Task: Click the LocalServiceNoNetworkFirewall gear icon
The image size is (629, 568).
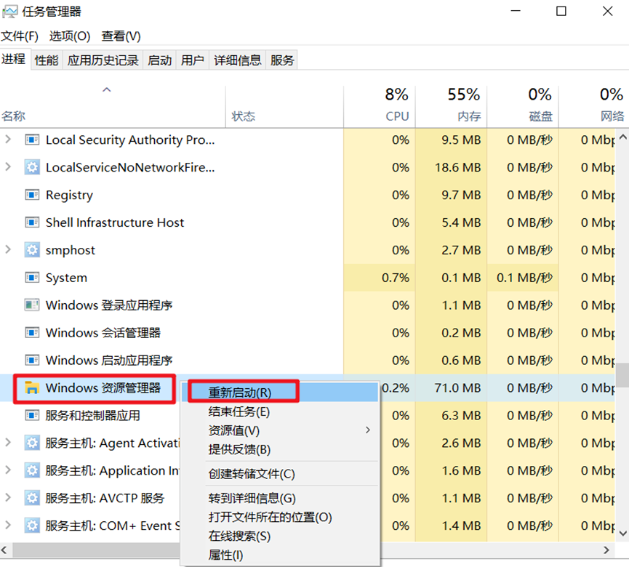Action: [32, 167]
